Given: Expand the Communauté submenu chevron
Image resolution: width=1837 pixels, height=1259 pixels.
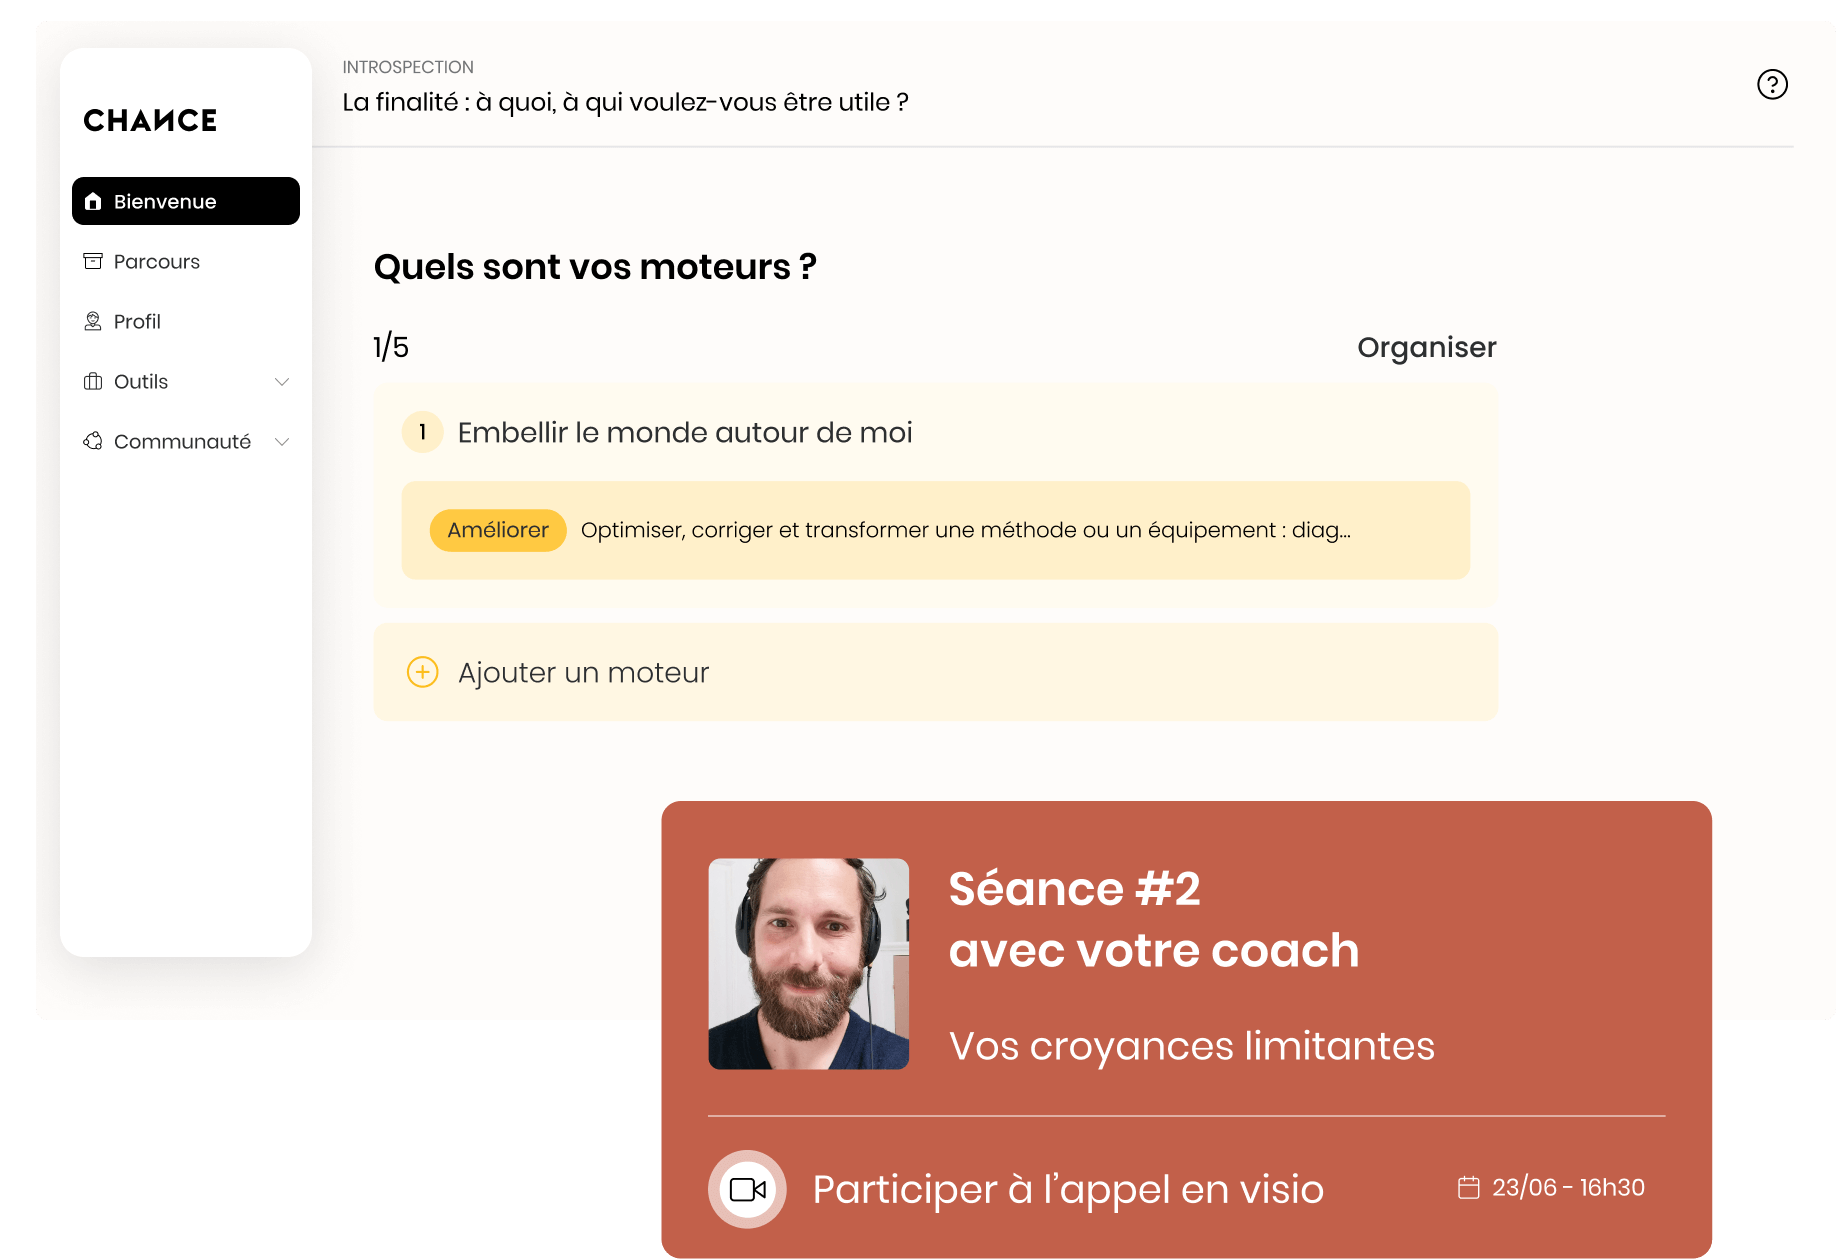Looking at the screenshot, I should (282, 442).
